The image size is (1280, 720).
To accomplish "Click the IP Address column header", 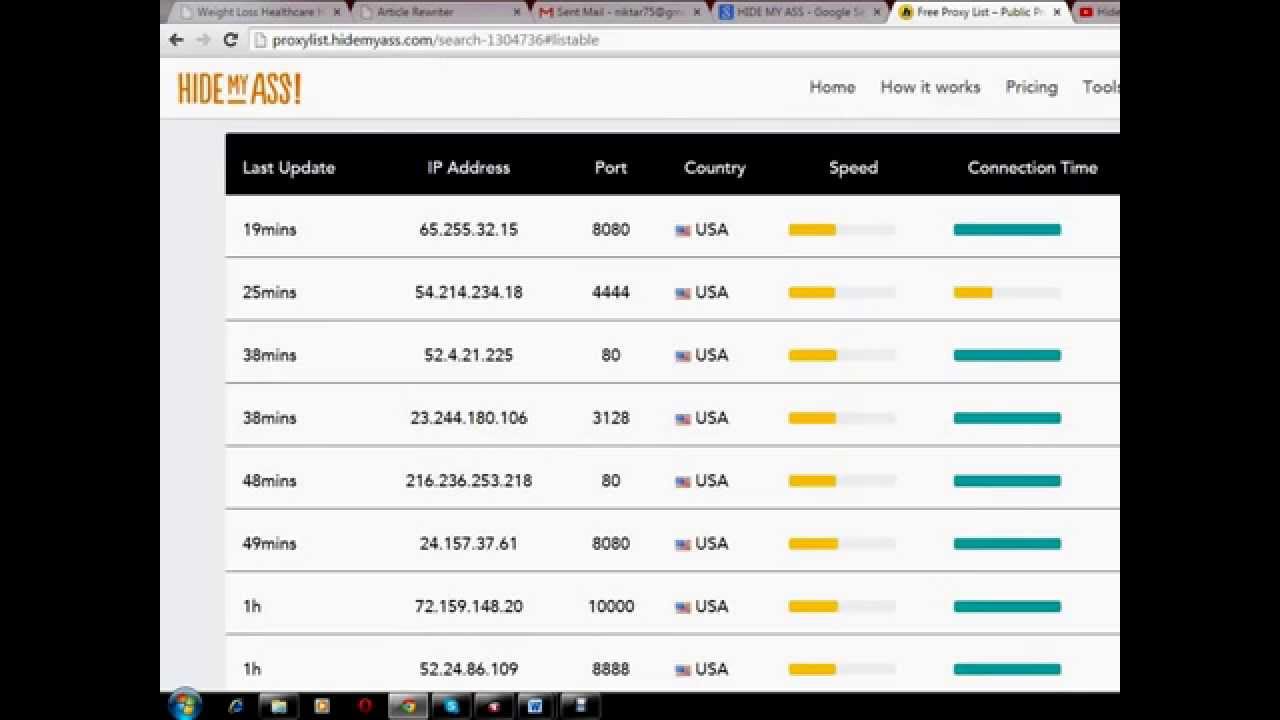I will pos(469,167).
